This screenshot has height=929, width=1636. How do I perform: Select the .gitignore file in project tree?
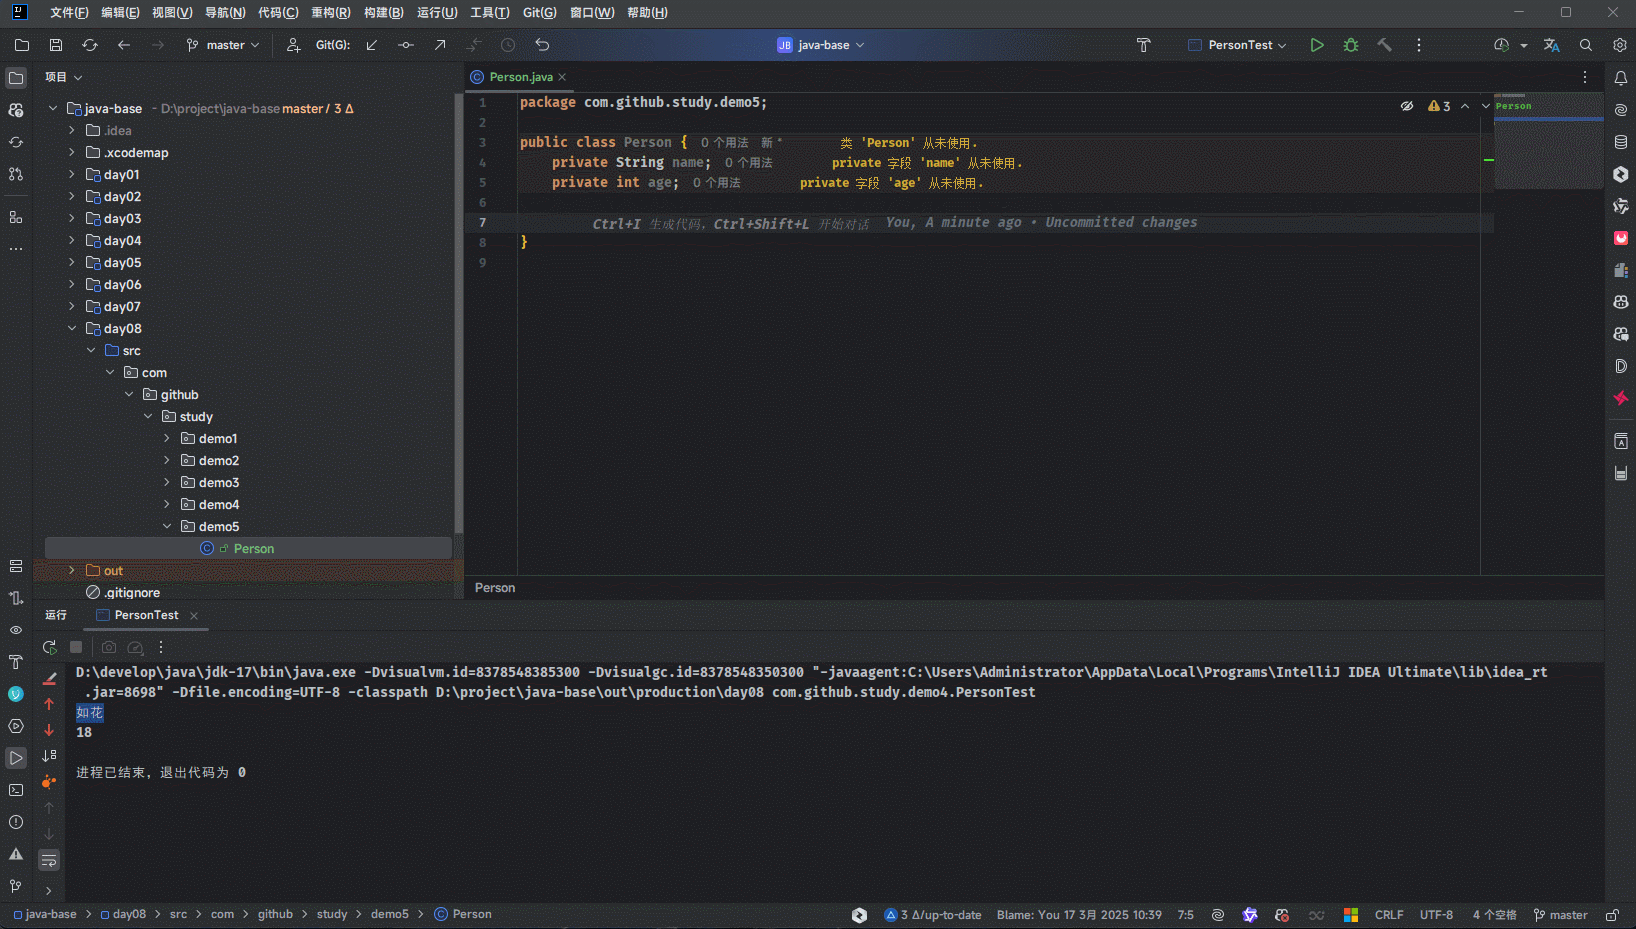click(132, 593)
